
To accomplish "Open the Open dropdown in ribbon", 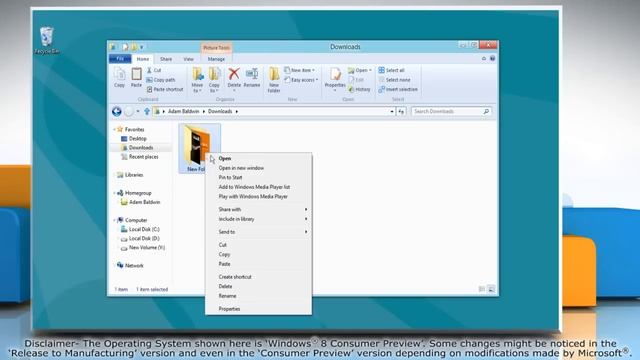I will pyautogui.click(x=360, y=70).
